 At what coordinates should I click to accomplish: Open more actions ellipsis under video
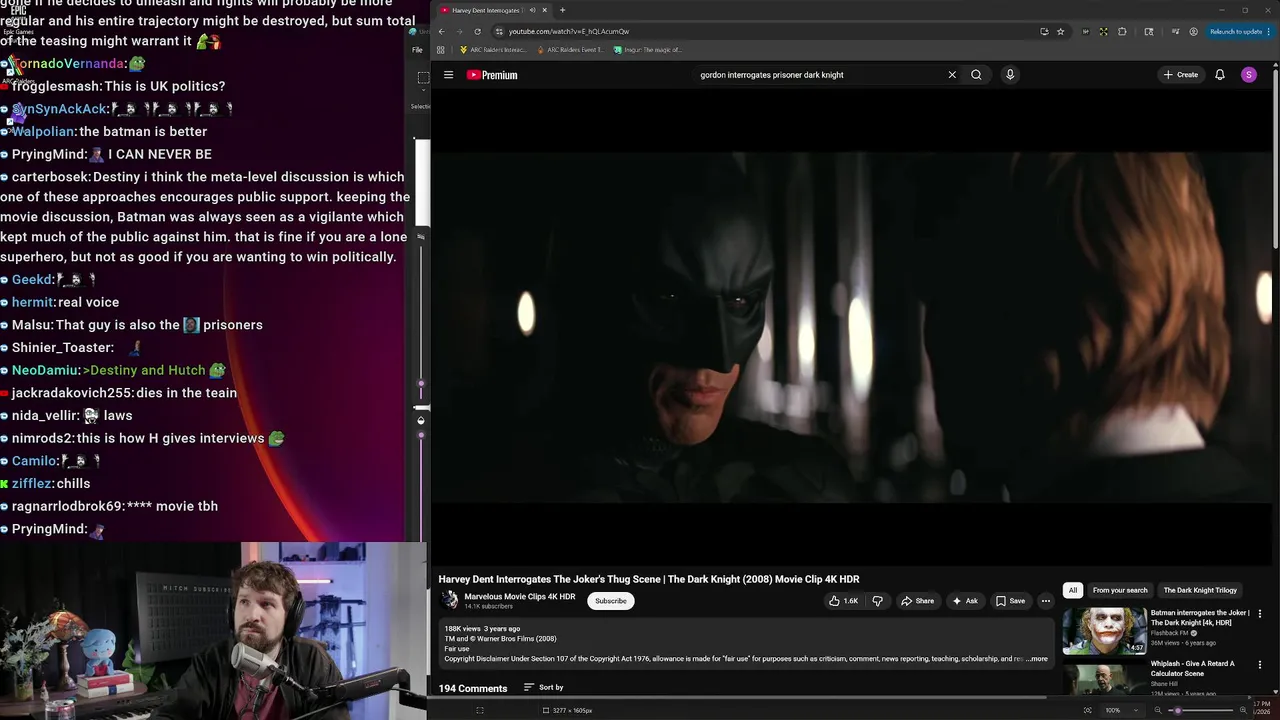(1045, 601)
